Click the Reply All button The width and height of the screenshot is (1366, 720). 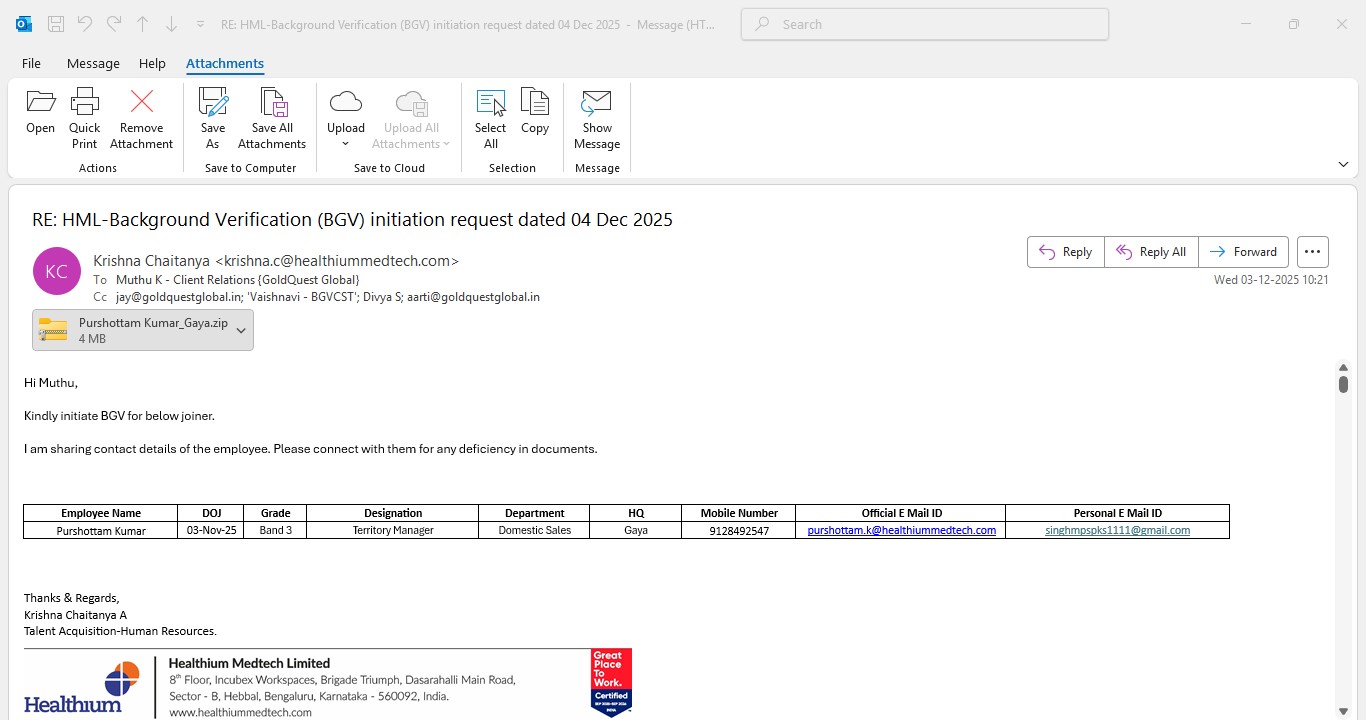point(1151,252)
